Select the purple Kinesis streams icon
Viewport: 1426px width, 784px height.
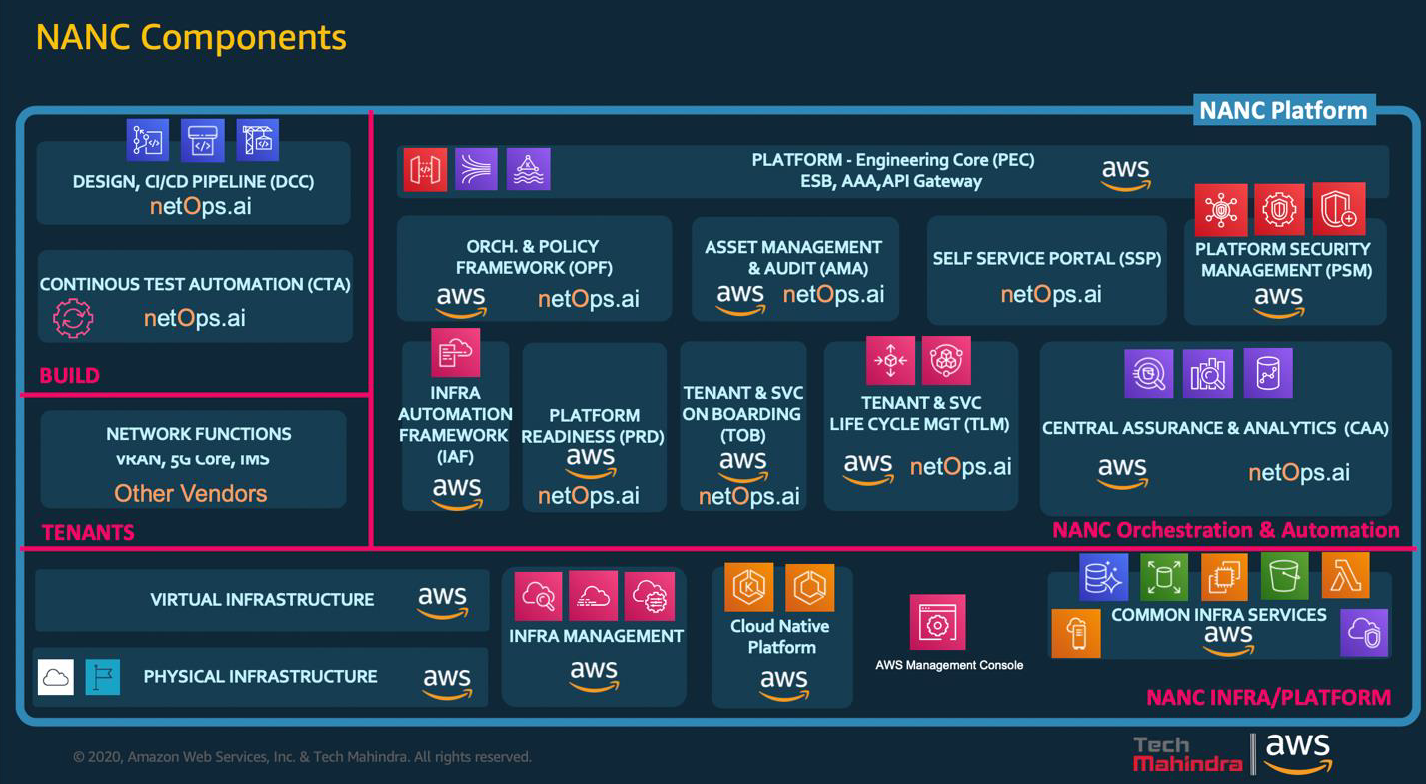[477, 169]
